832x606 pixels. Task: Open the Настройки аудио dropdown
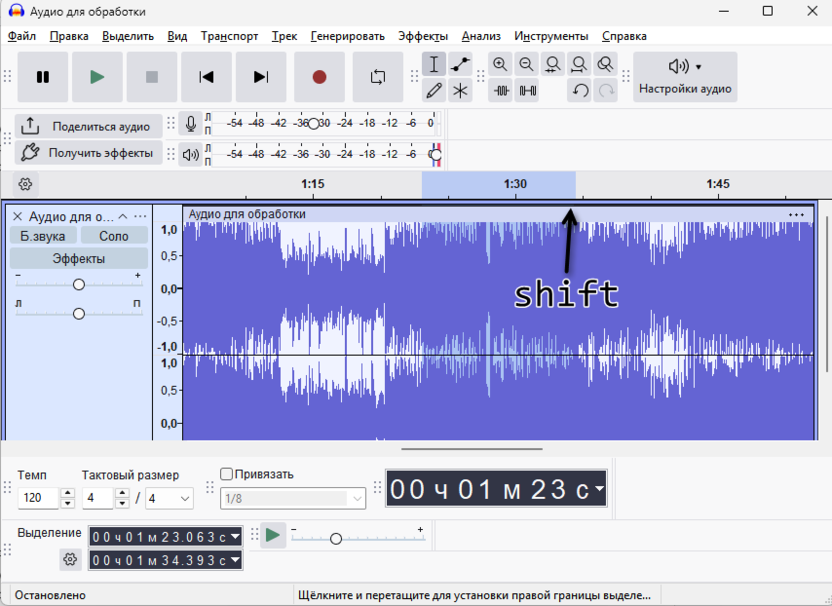[685, 77]
